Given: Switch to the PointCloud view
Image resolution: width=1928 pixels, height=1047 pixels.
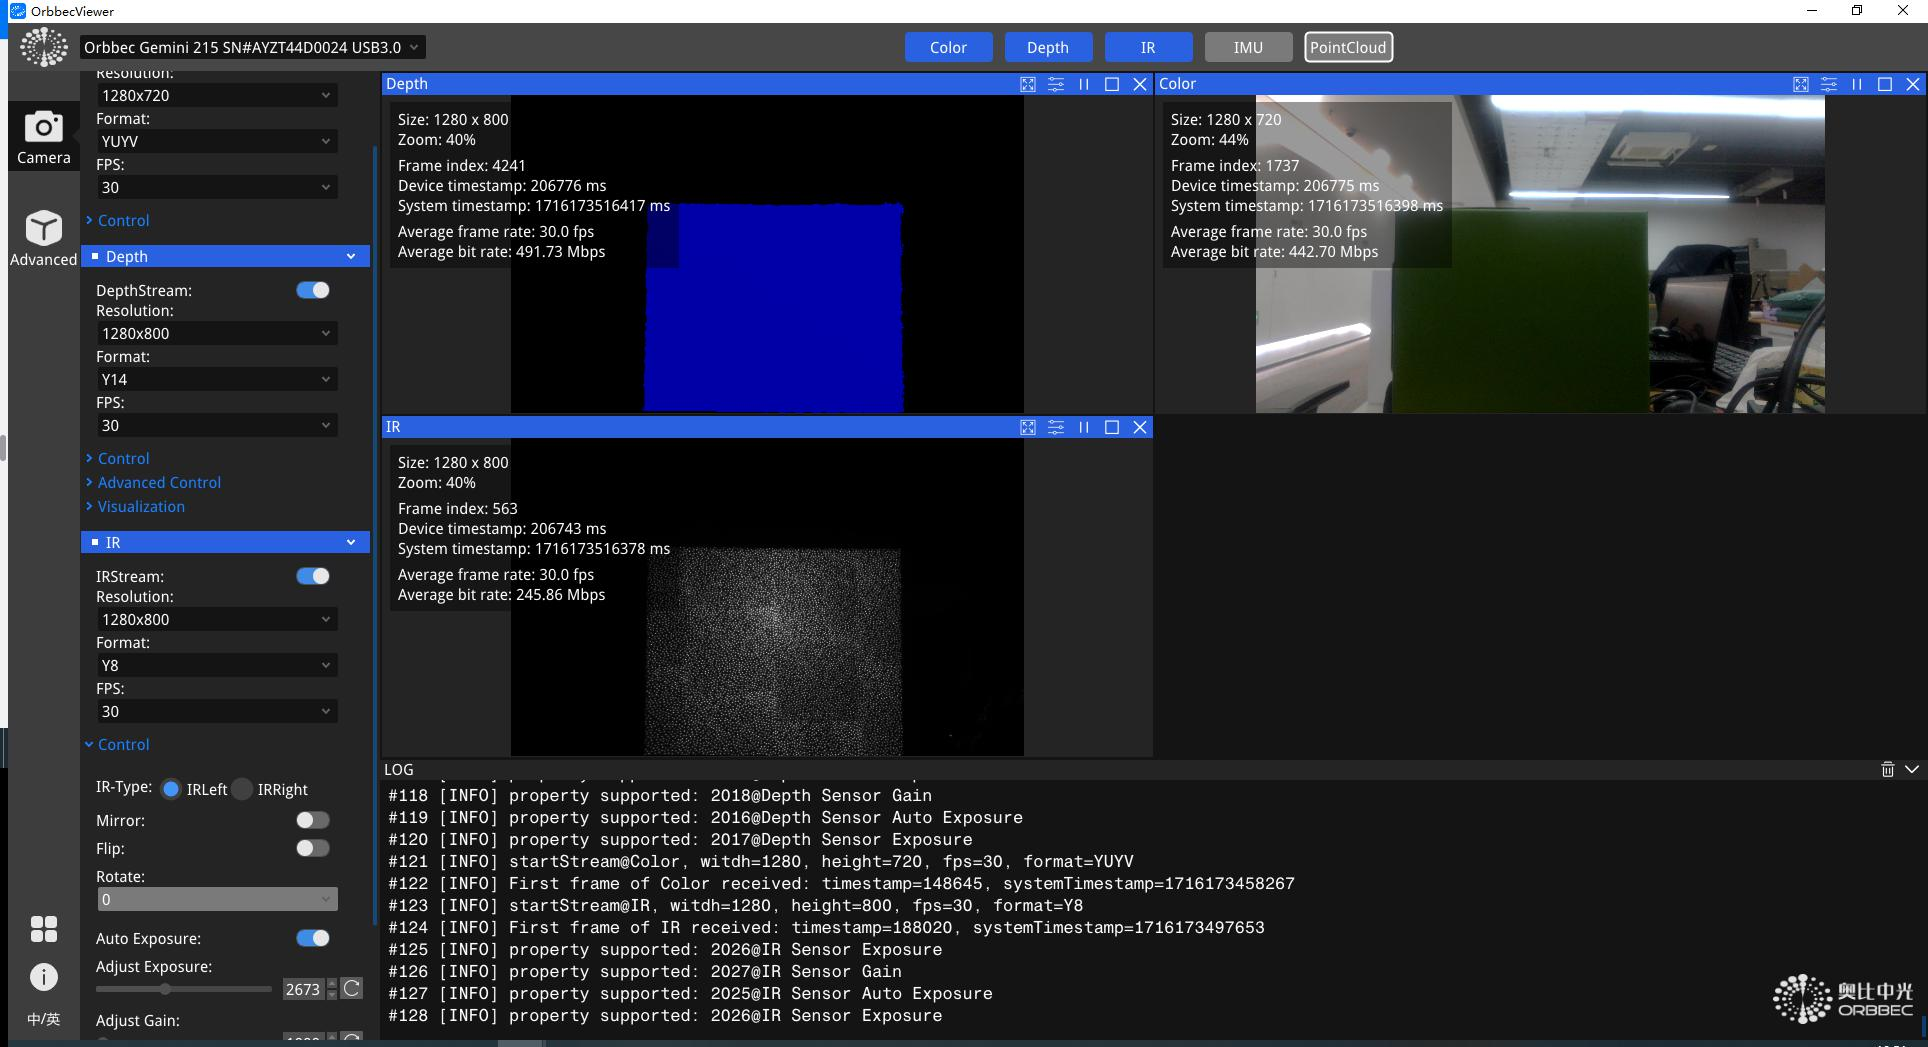Looking at the screenshot, I should 1348,47.
